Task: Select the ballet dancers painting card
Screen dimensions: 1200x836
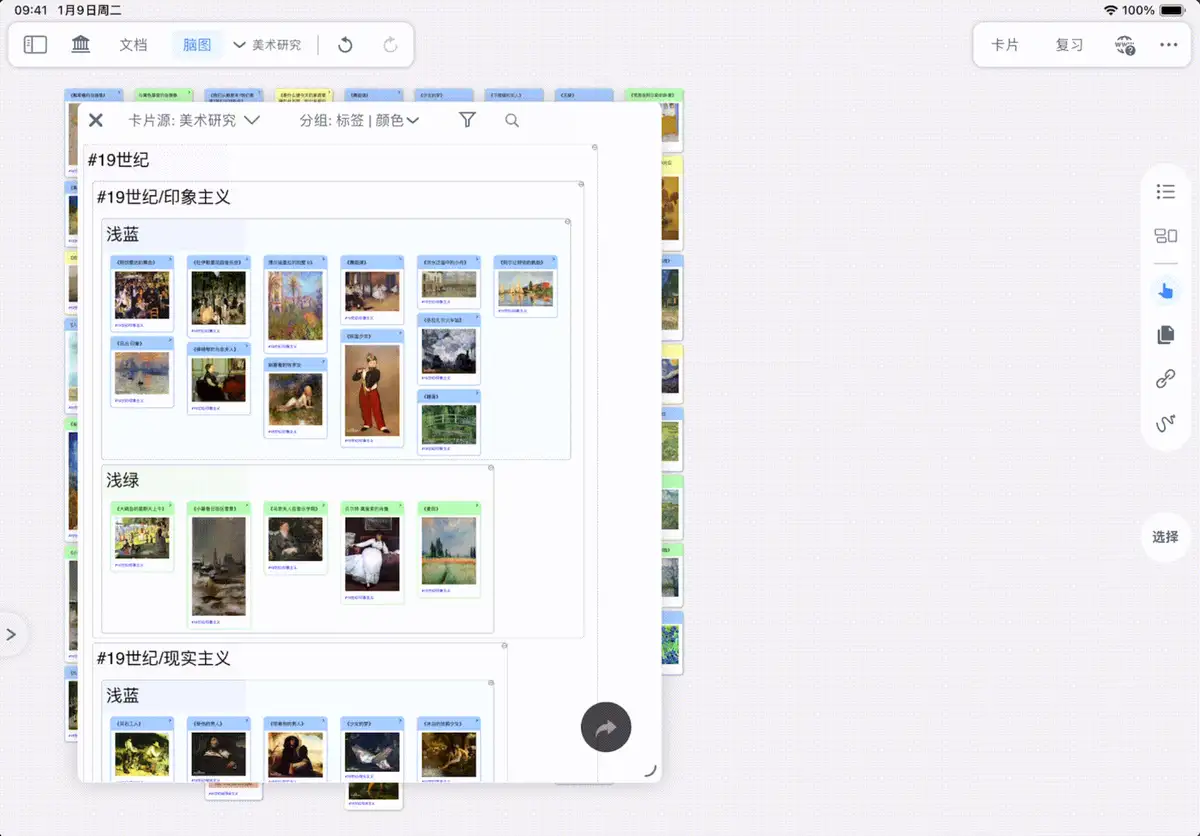Action: 372,290
